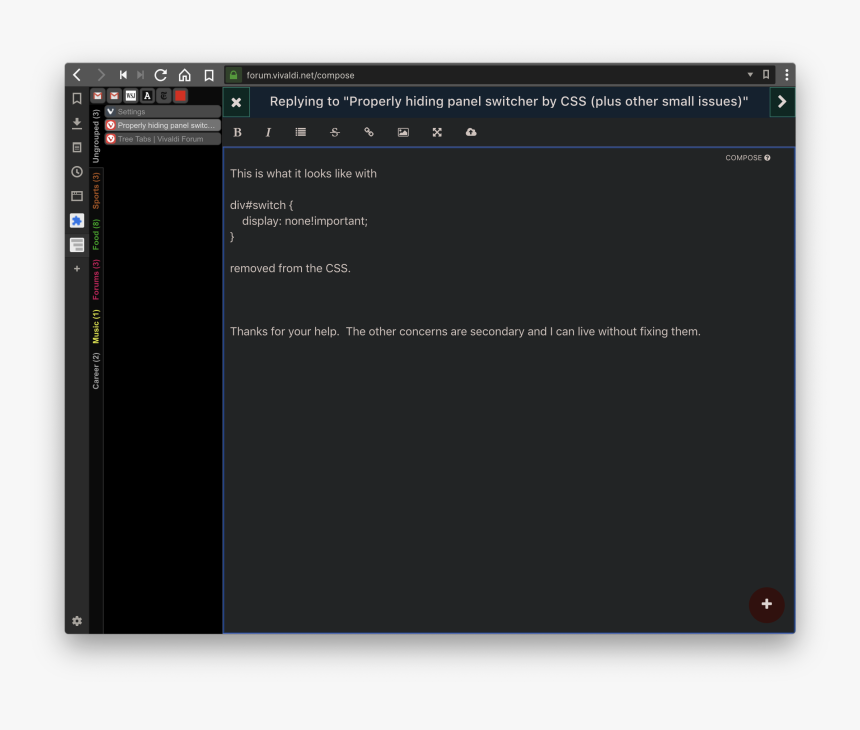Click the 'div#switch {' line
The width and height of the screenshot is (860, 730).
click(262, 205)
